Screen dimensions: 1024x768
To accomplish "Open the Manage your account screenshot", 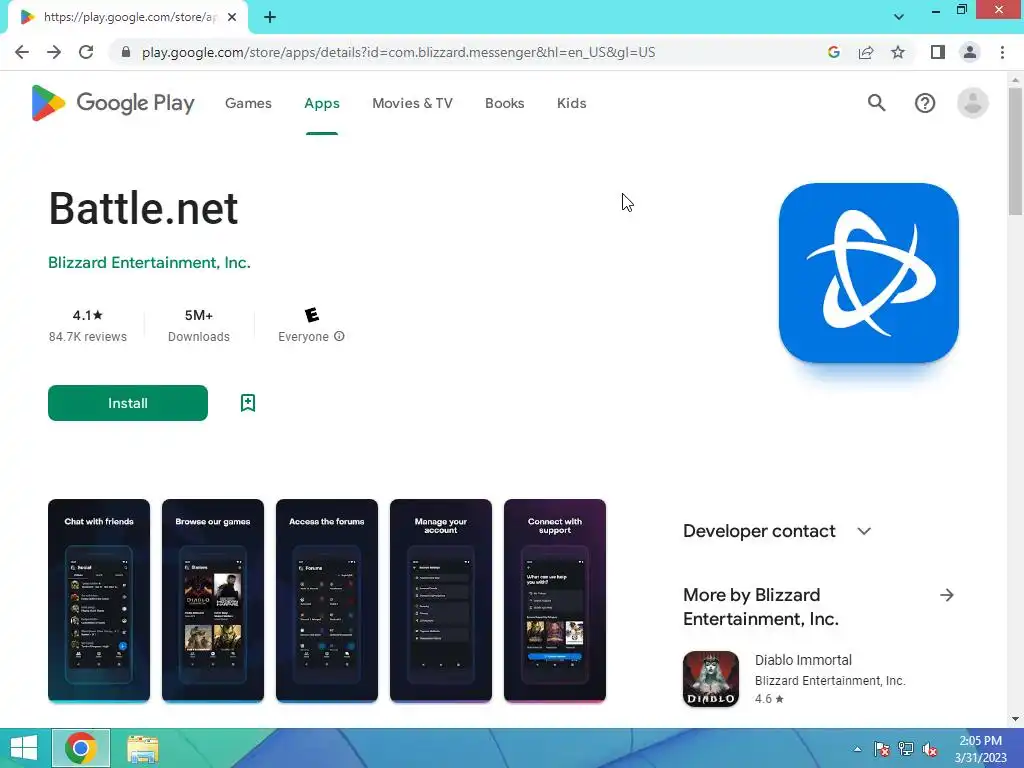I will click(x=441, y=601).
